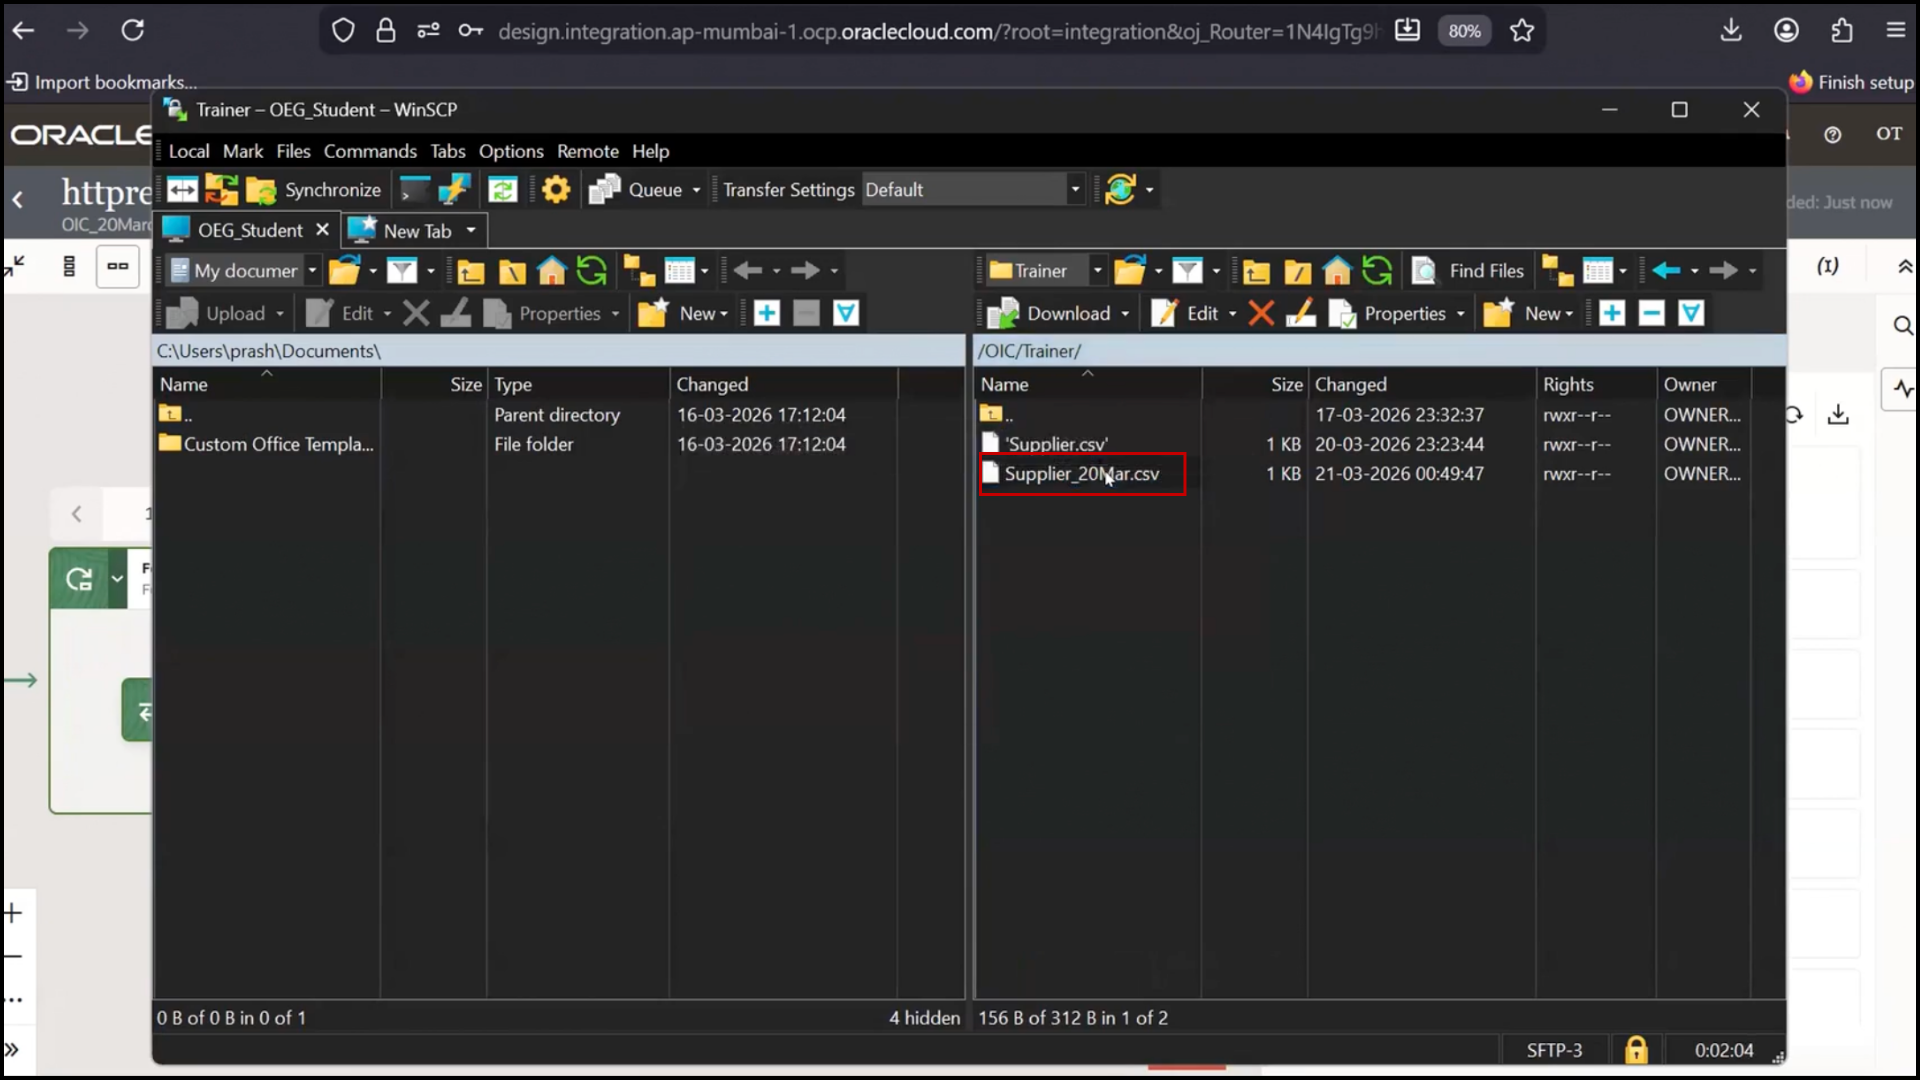Click remote panel Filter funnel icon
This screenshot has height=1080, width=1920.
(x=1187, y=271)
